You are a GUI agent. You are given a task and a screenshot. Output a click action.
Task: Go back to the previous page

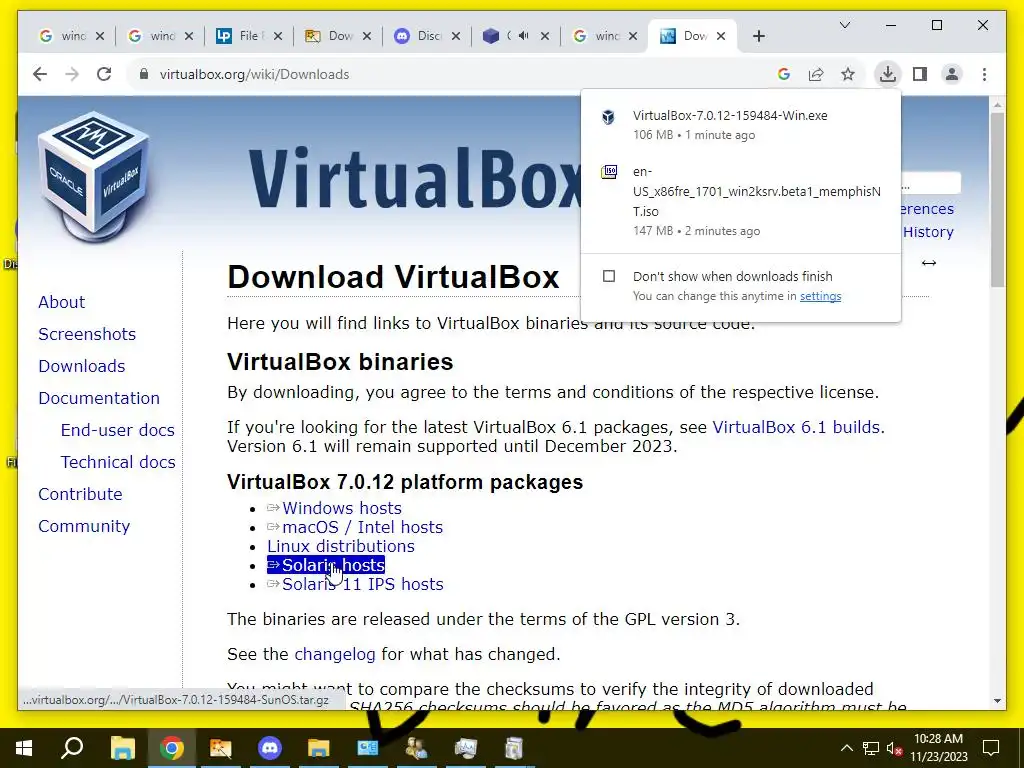pos(40,74)
